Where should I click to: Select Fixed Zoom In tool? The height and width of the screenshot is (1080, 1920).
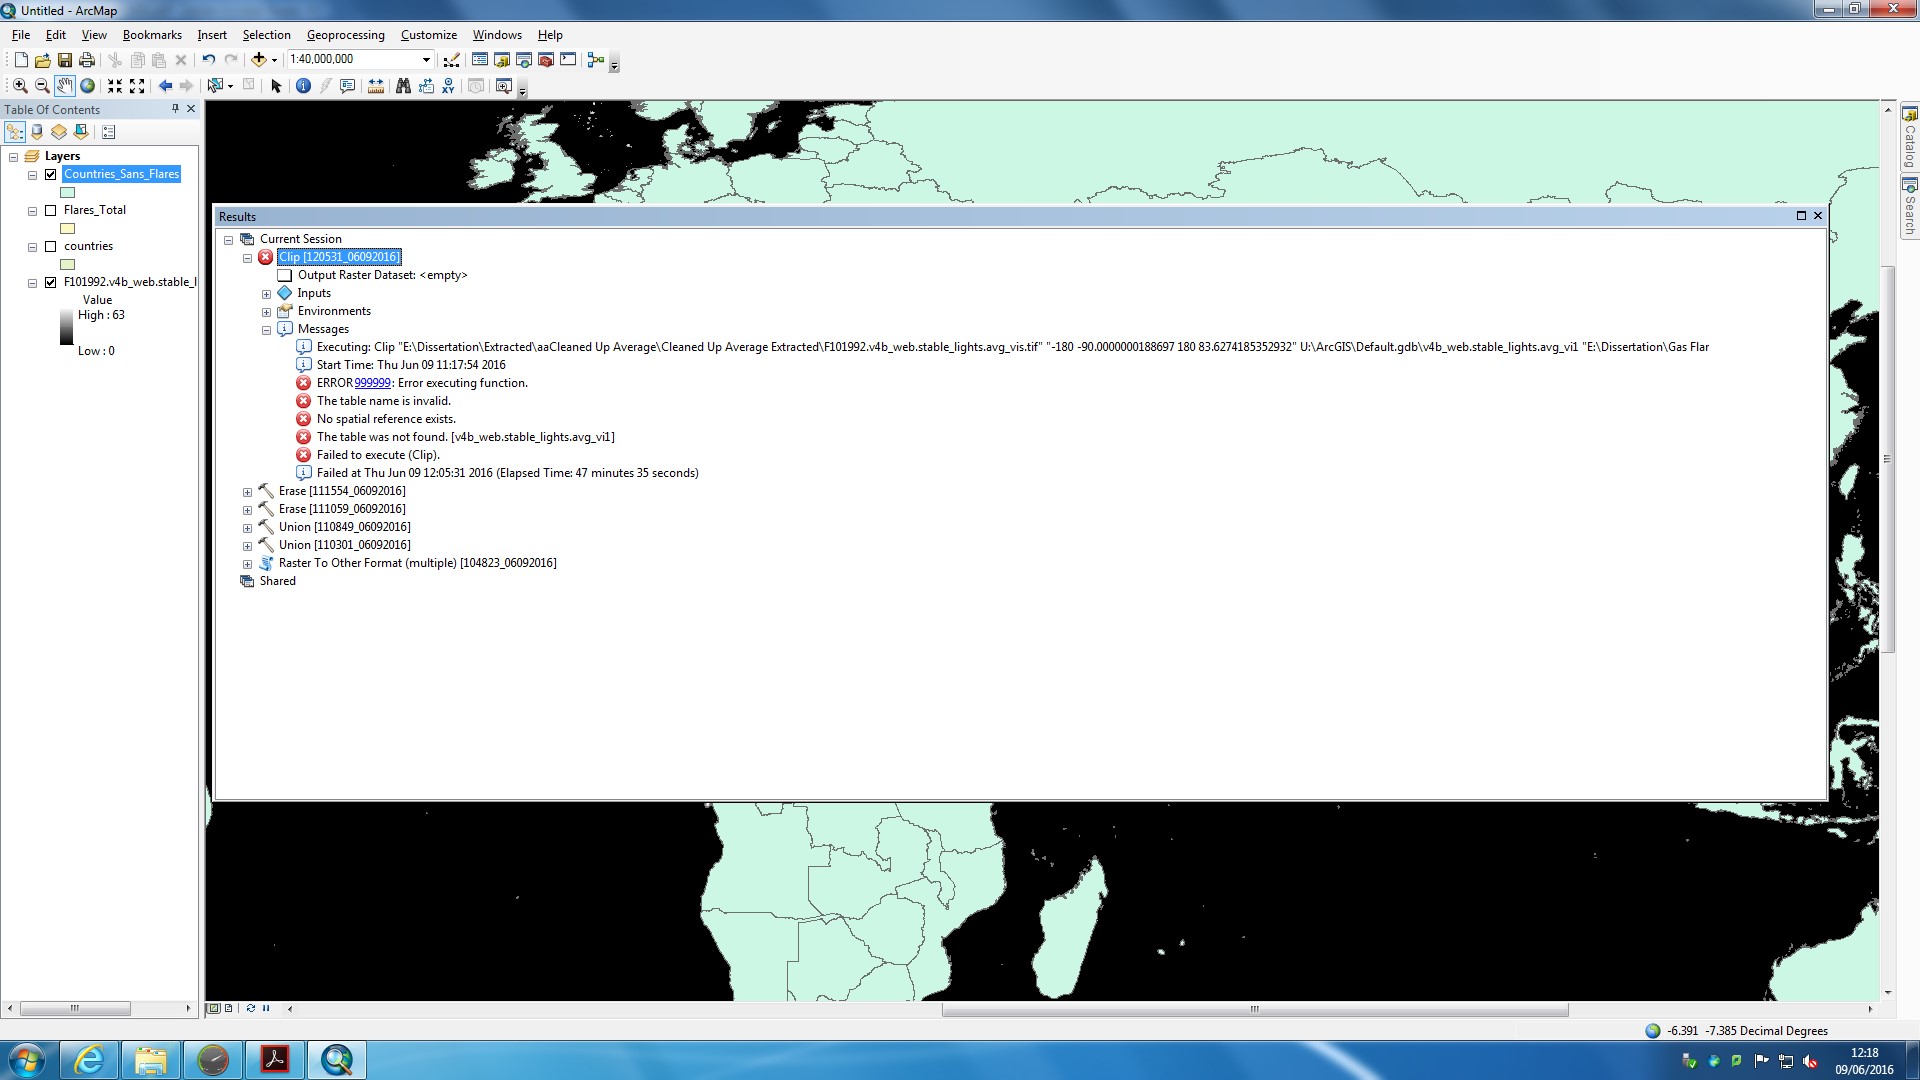click(115, 86)
